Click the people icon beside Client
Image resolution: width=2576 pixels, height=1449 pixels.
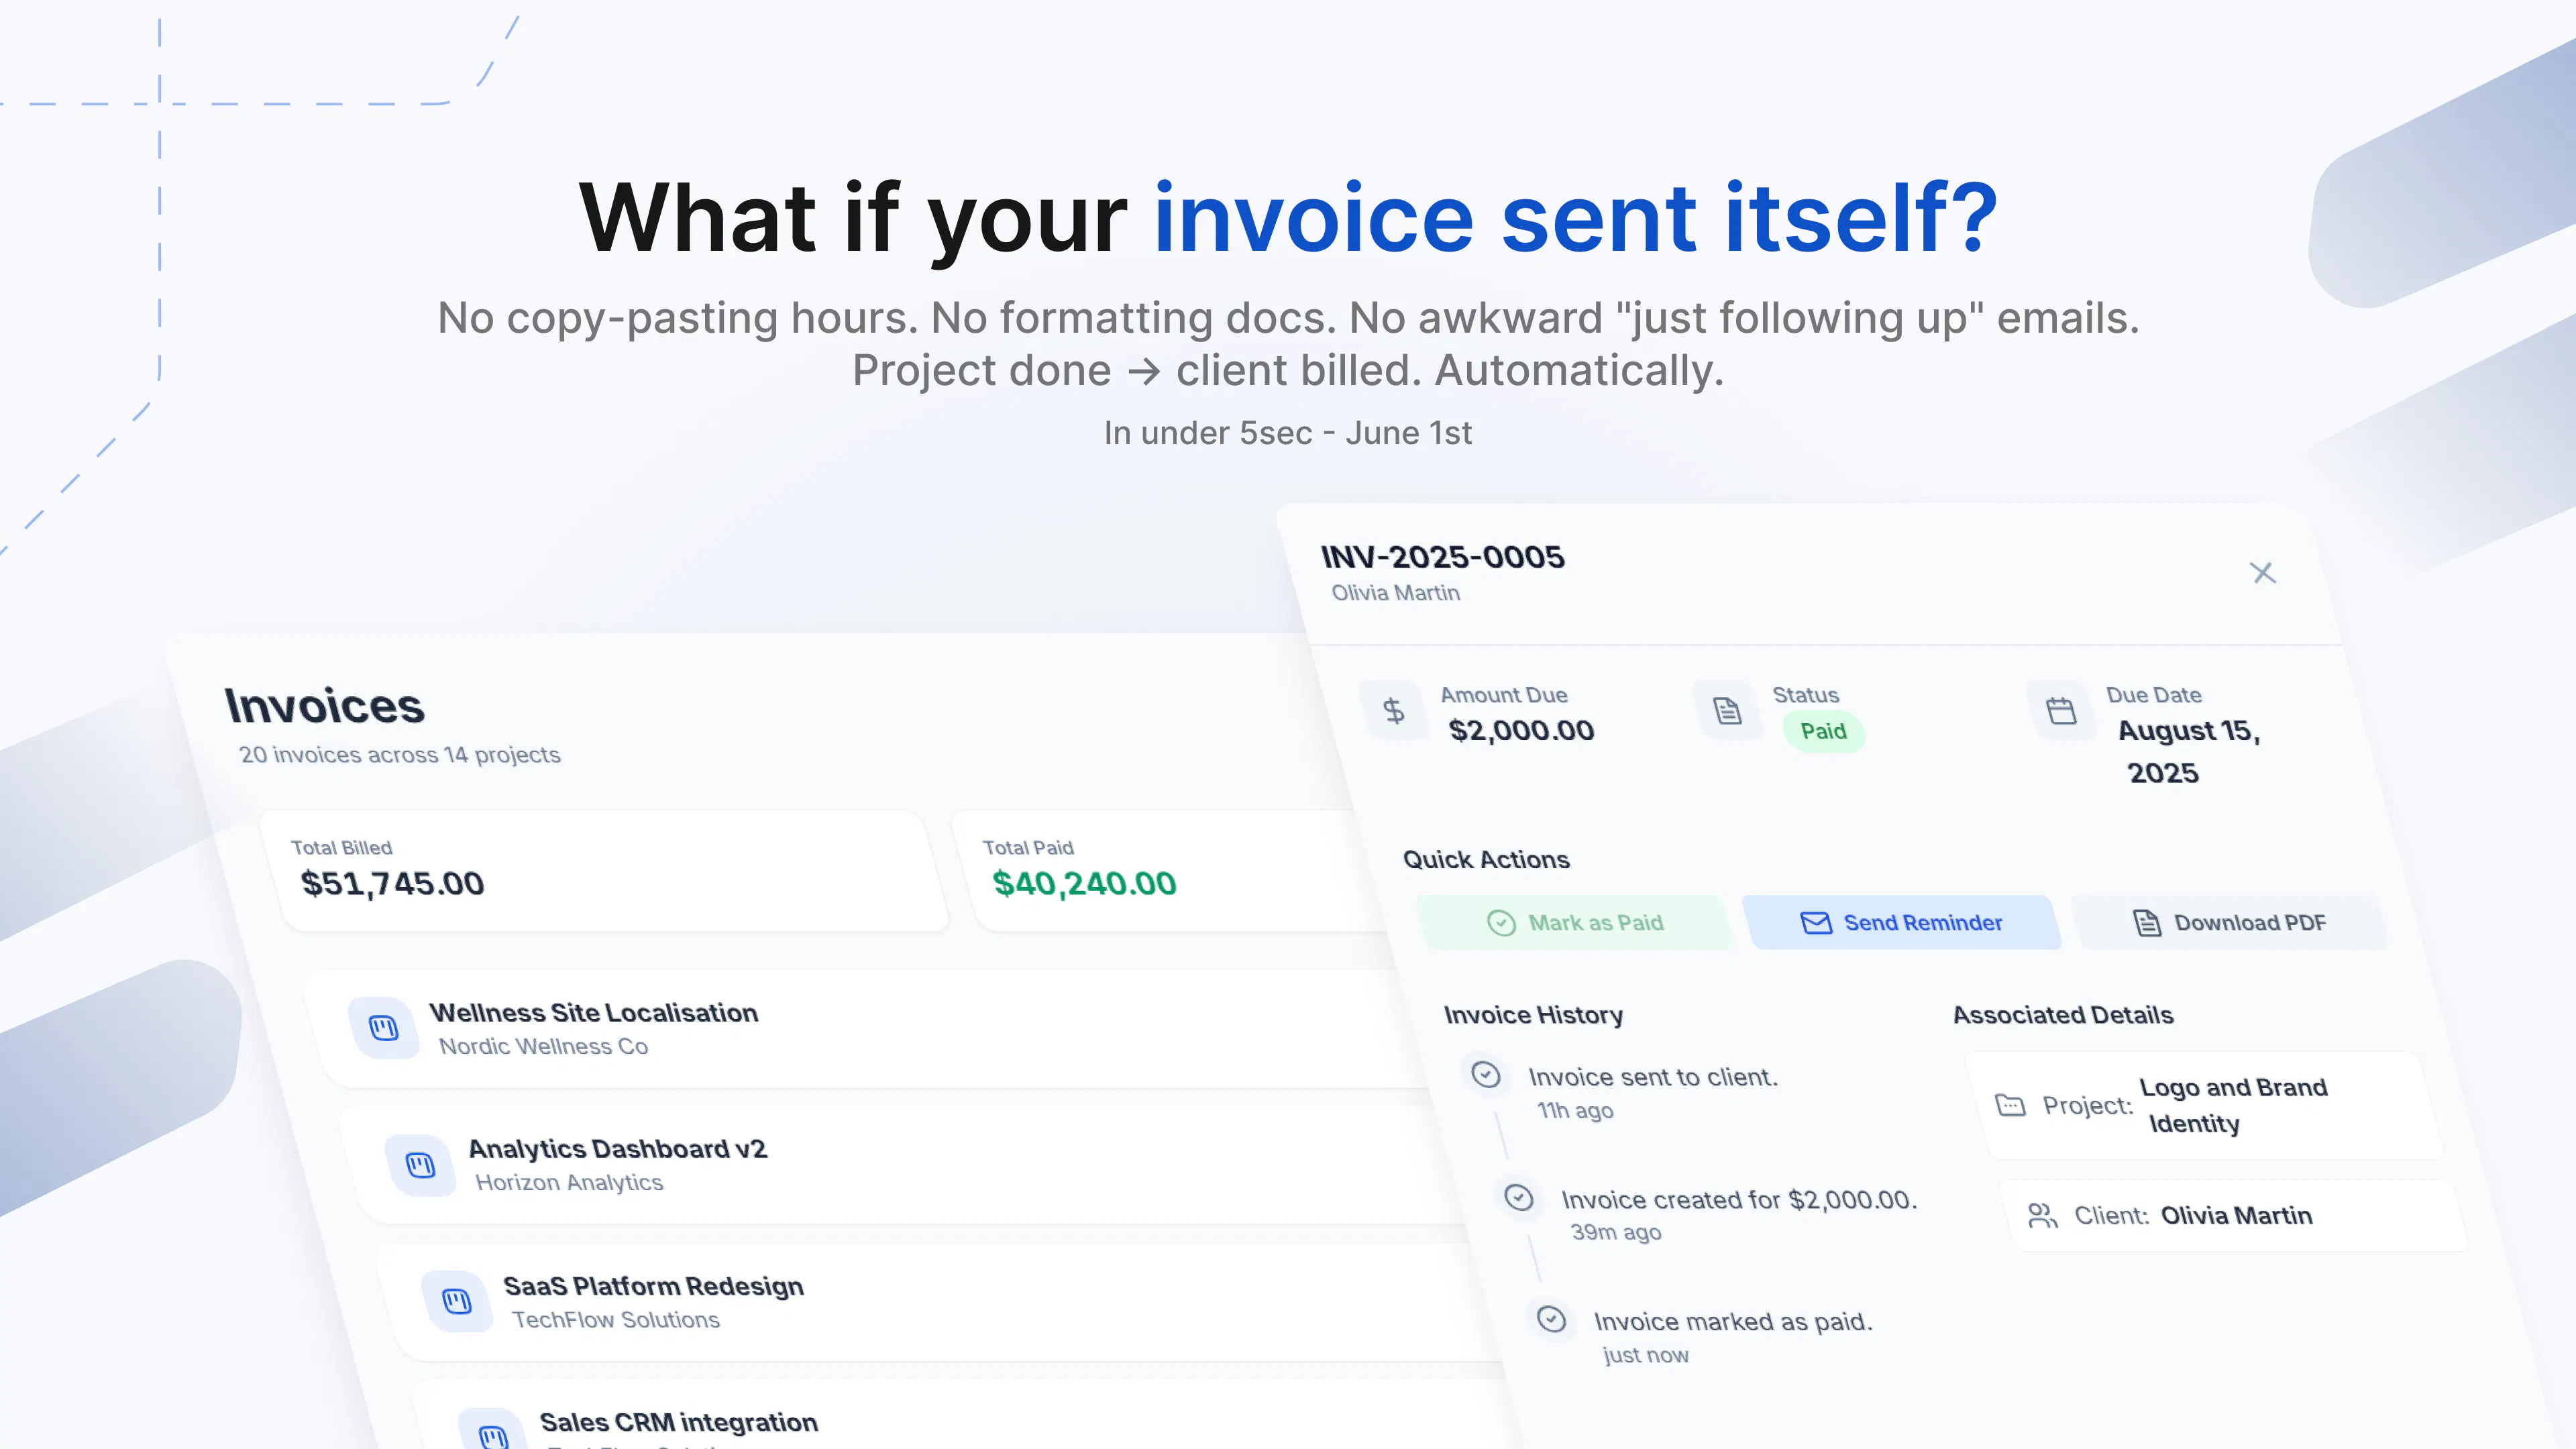tap(2042, 1215)
